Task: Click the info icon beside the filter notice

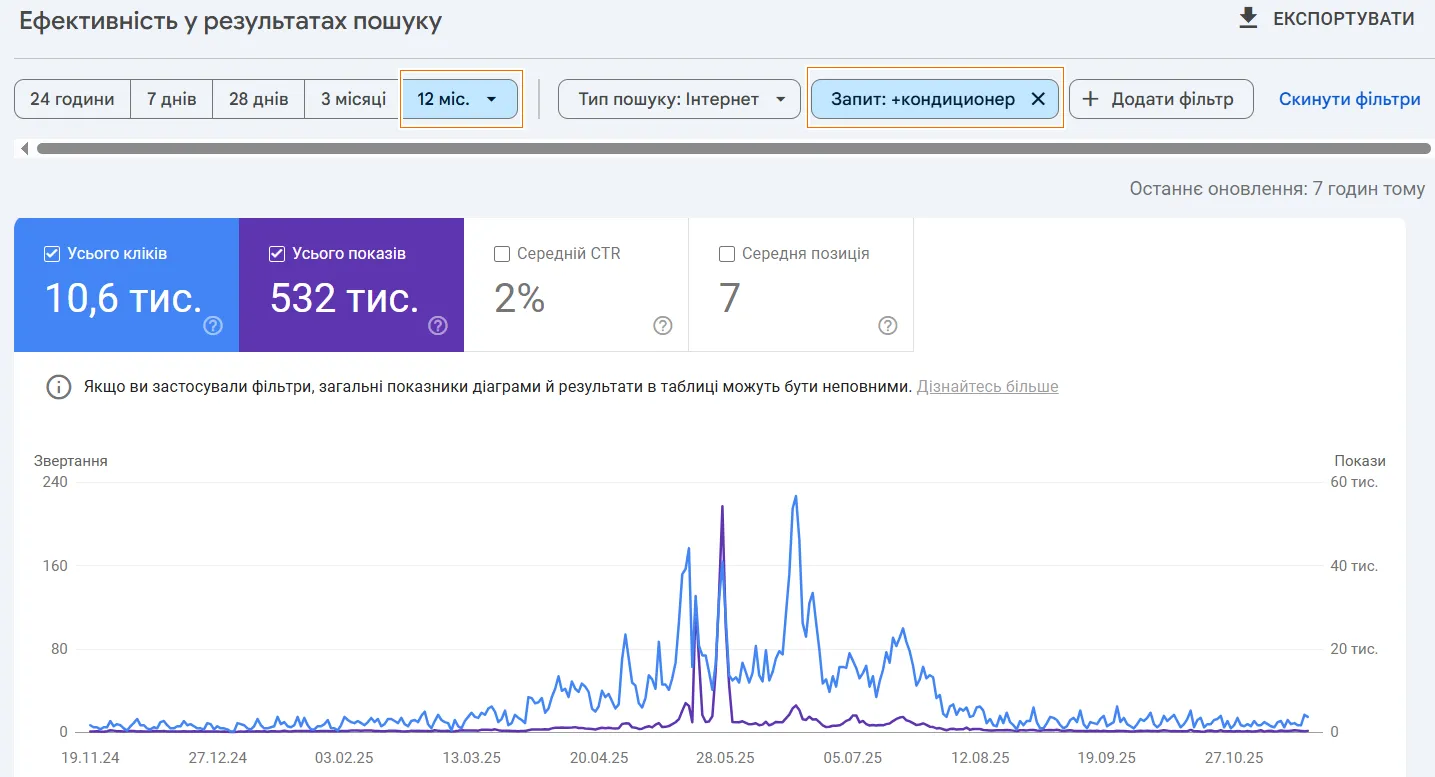Action: pos(59,387)
